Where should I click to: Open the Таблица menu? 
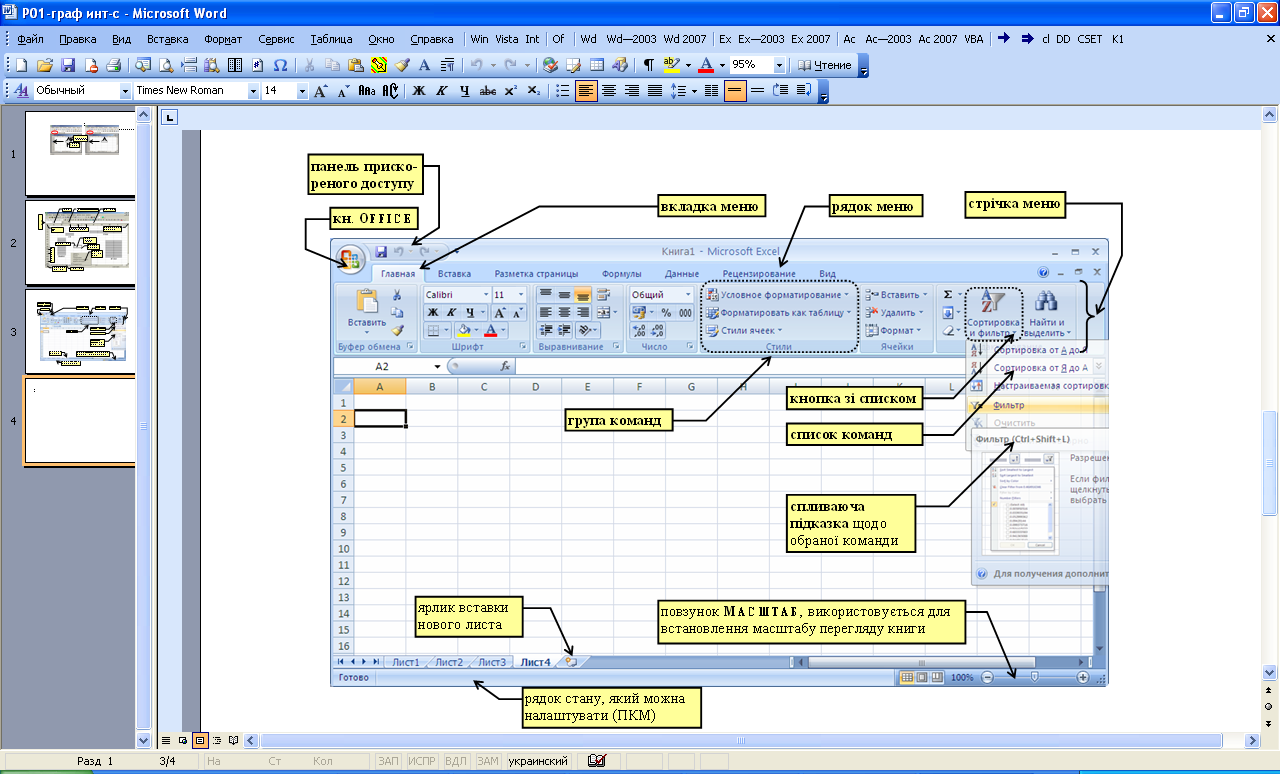pyautogui.click(x=331, y=39)
